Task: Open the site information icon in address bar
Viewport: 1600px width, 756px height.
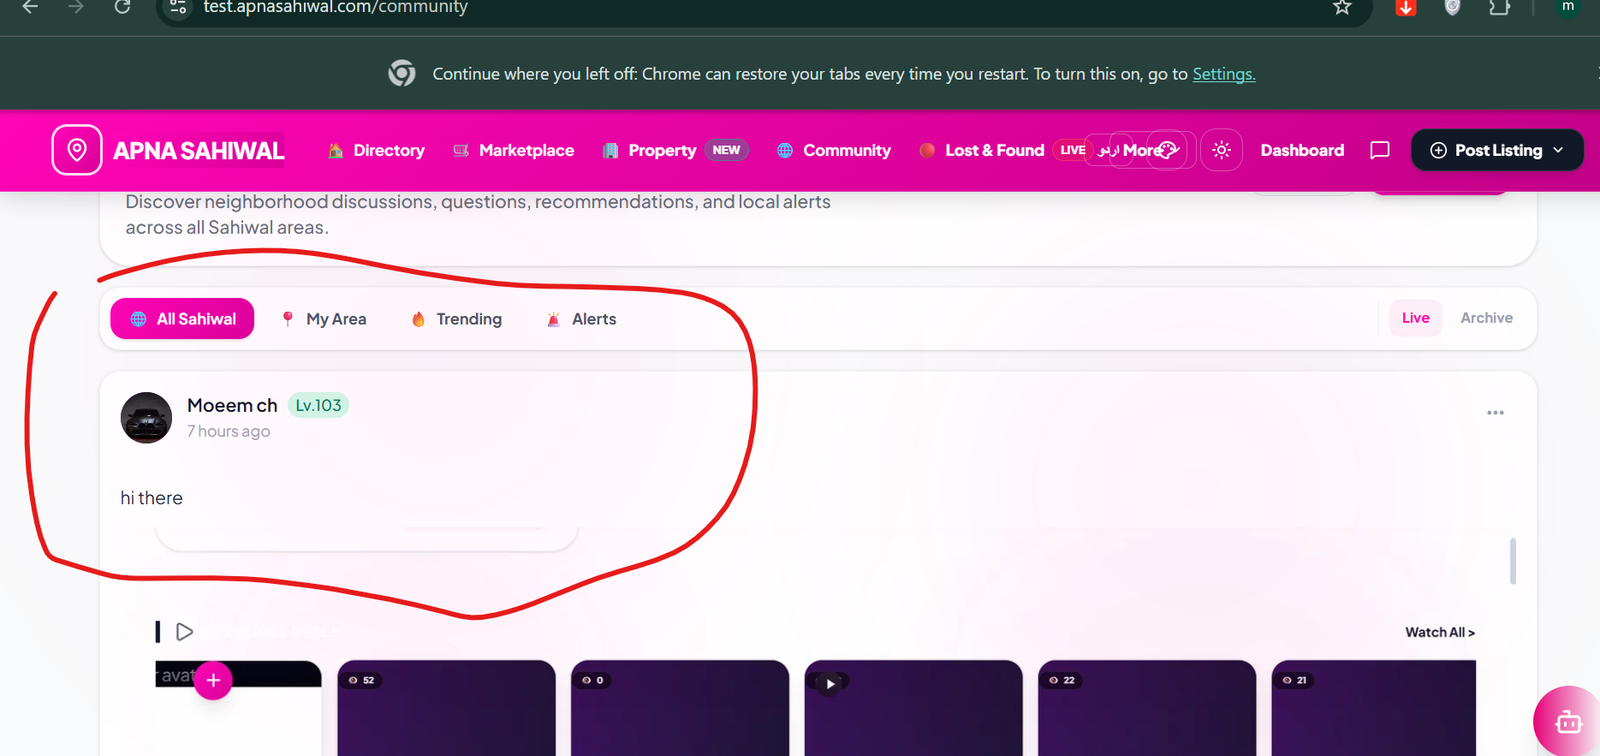Action: click(x=178, y=8)
